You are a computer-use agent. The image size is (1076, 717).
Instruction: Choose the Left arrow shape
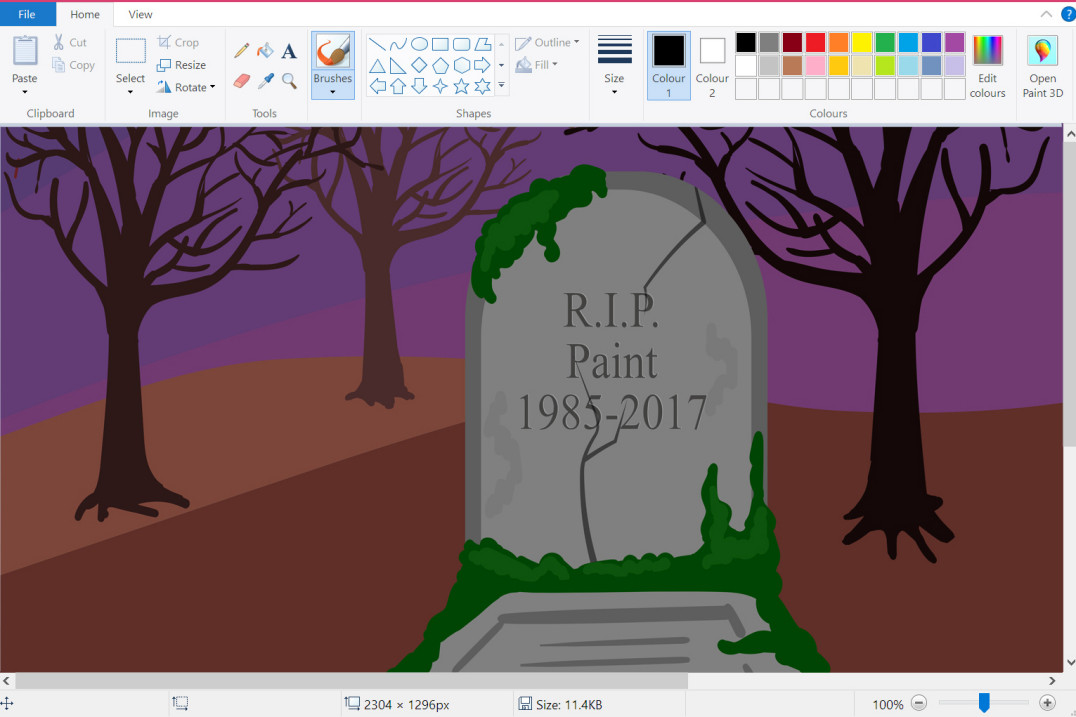click(x=377, y=86)
